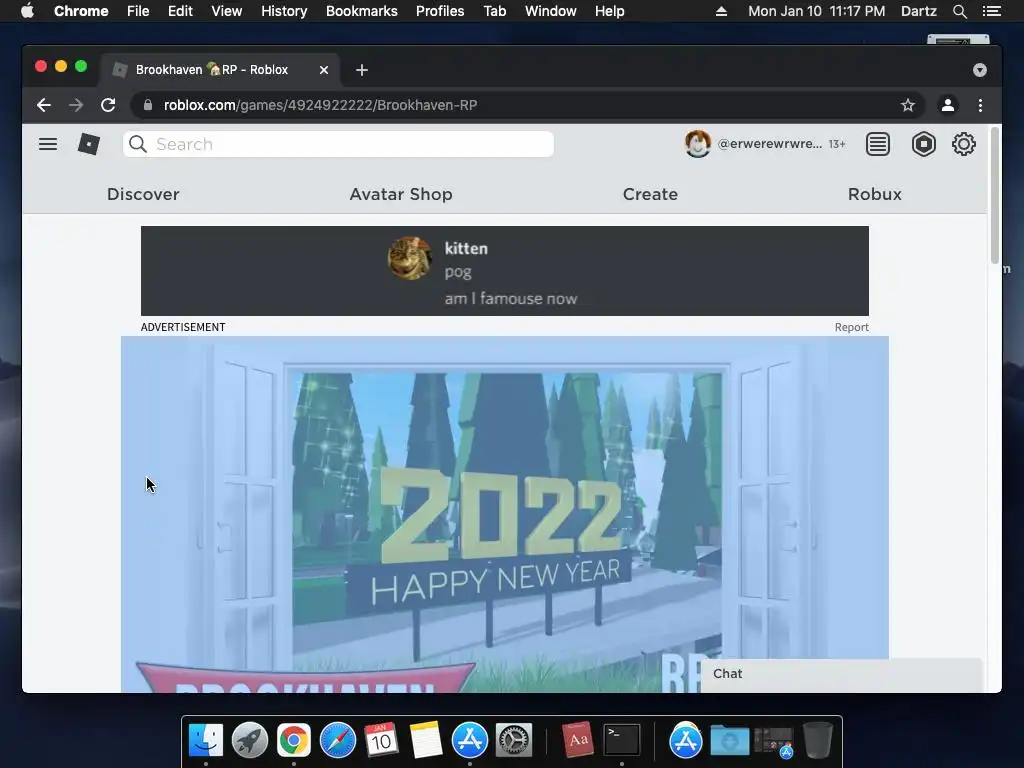Click the address bar URL
Screen dimensions: 1024x768
tap(320, 105)
